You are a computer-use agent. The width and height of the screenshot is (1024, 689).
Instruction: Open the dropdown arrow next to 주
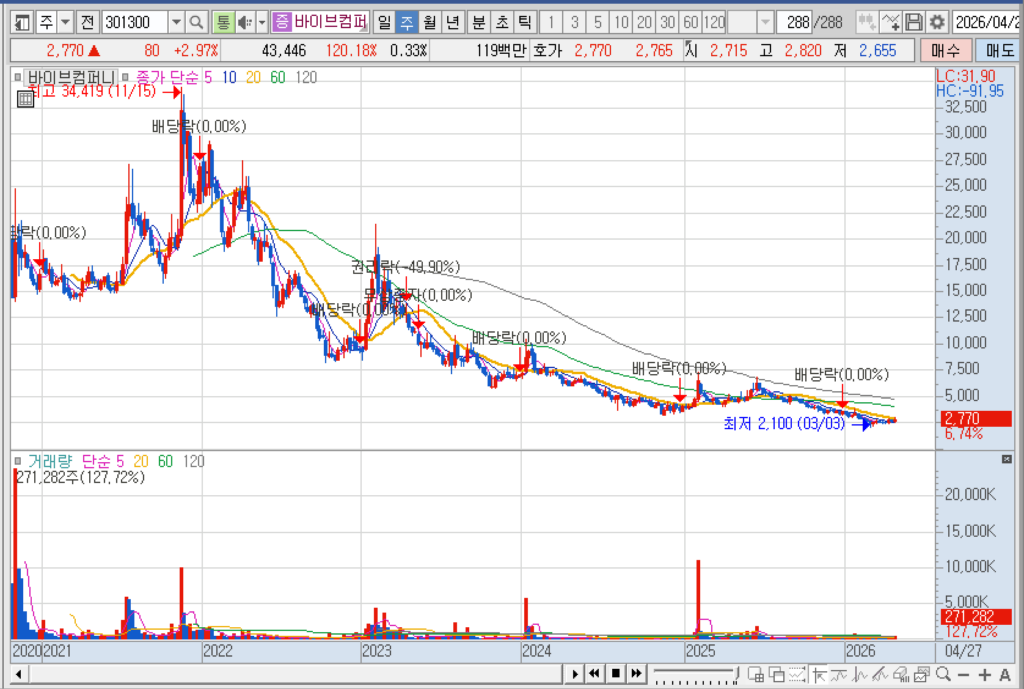click(x=65, y=22)
